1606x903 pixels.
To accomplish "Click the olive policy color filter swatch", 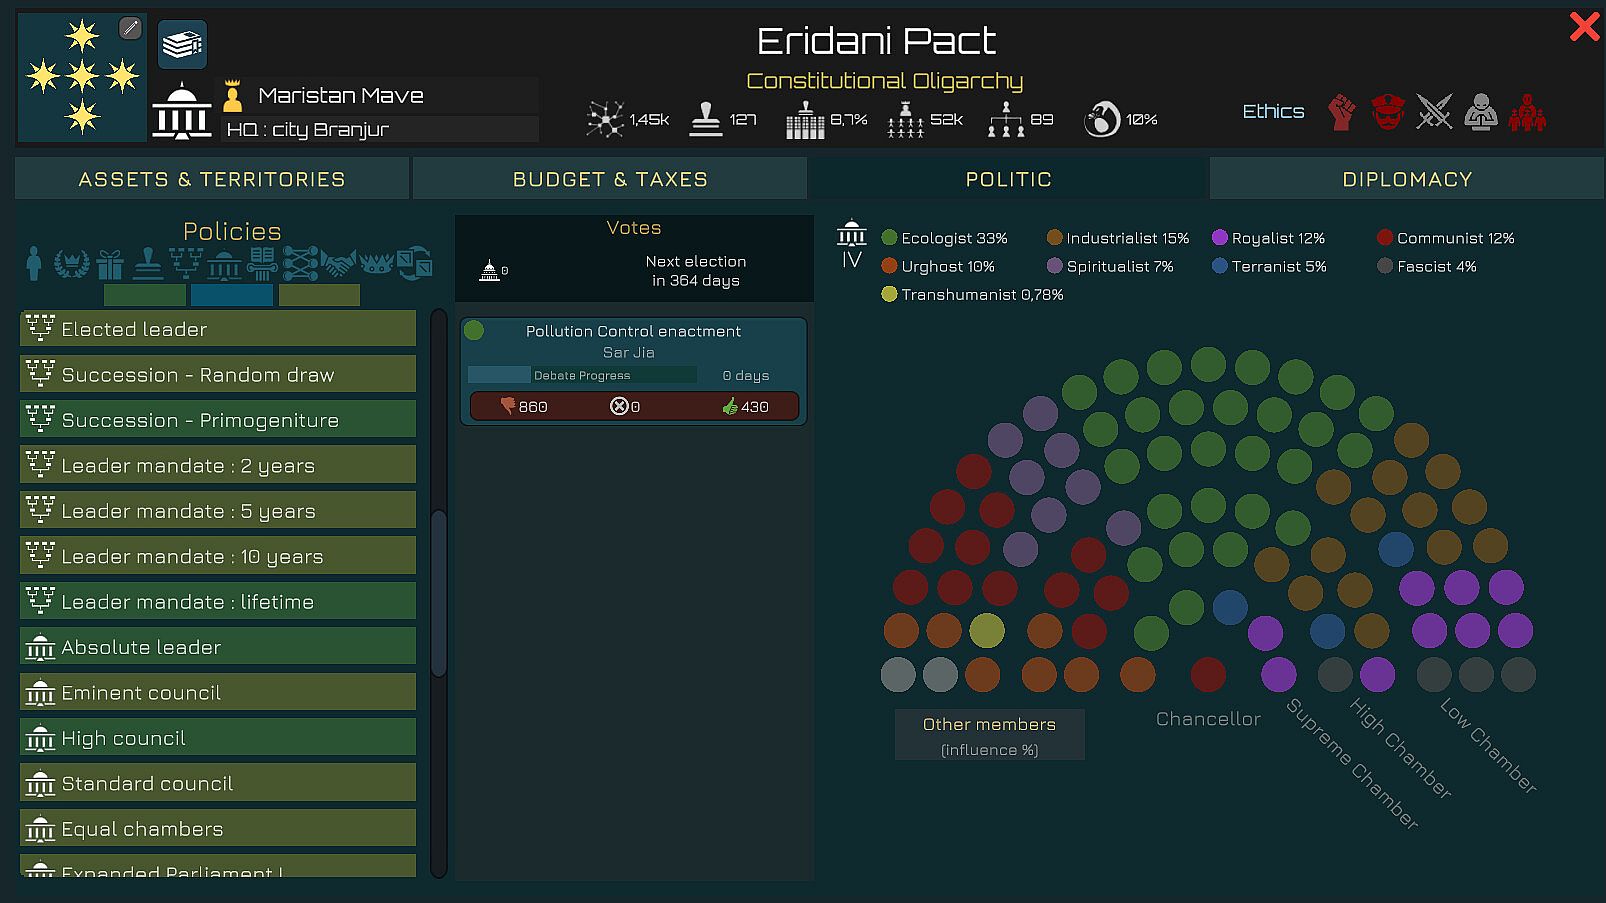I will [x=319, y=295].
